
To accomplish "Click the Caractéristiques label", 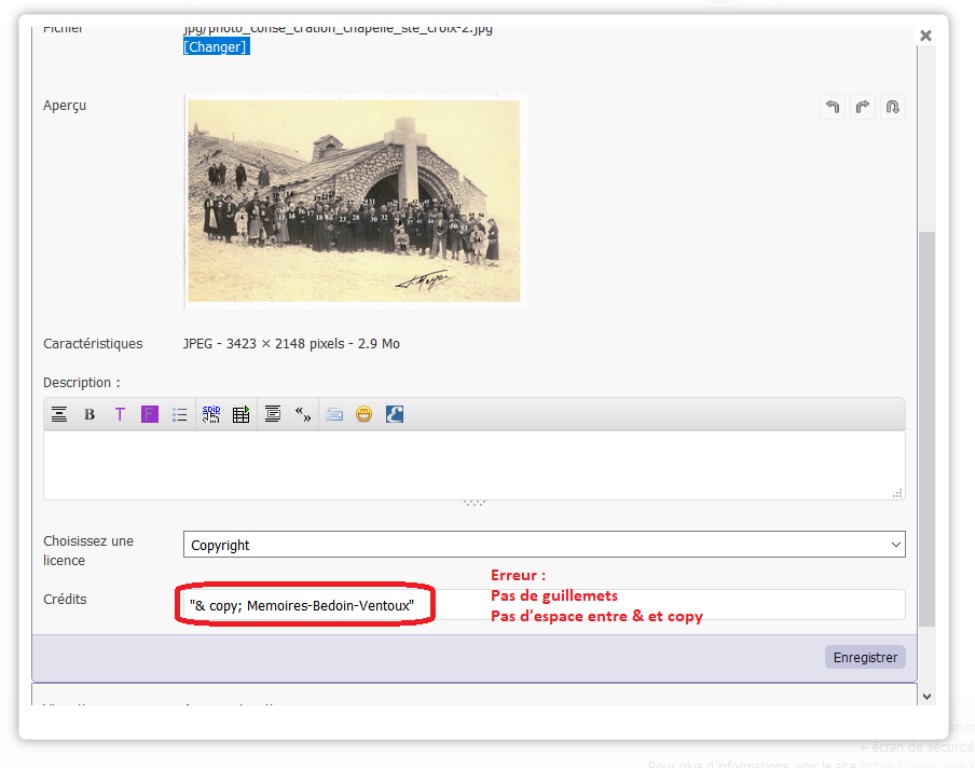I will click(93, 343).
